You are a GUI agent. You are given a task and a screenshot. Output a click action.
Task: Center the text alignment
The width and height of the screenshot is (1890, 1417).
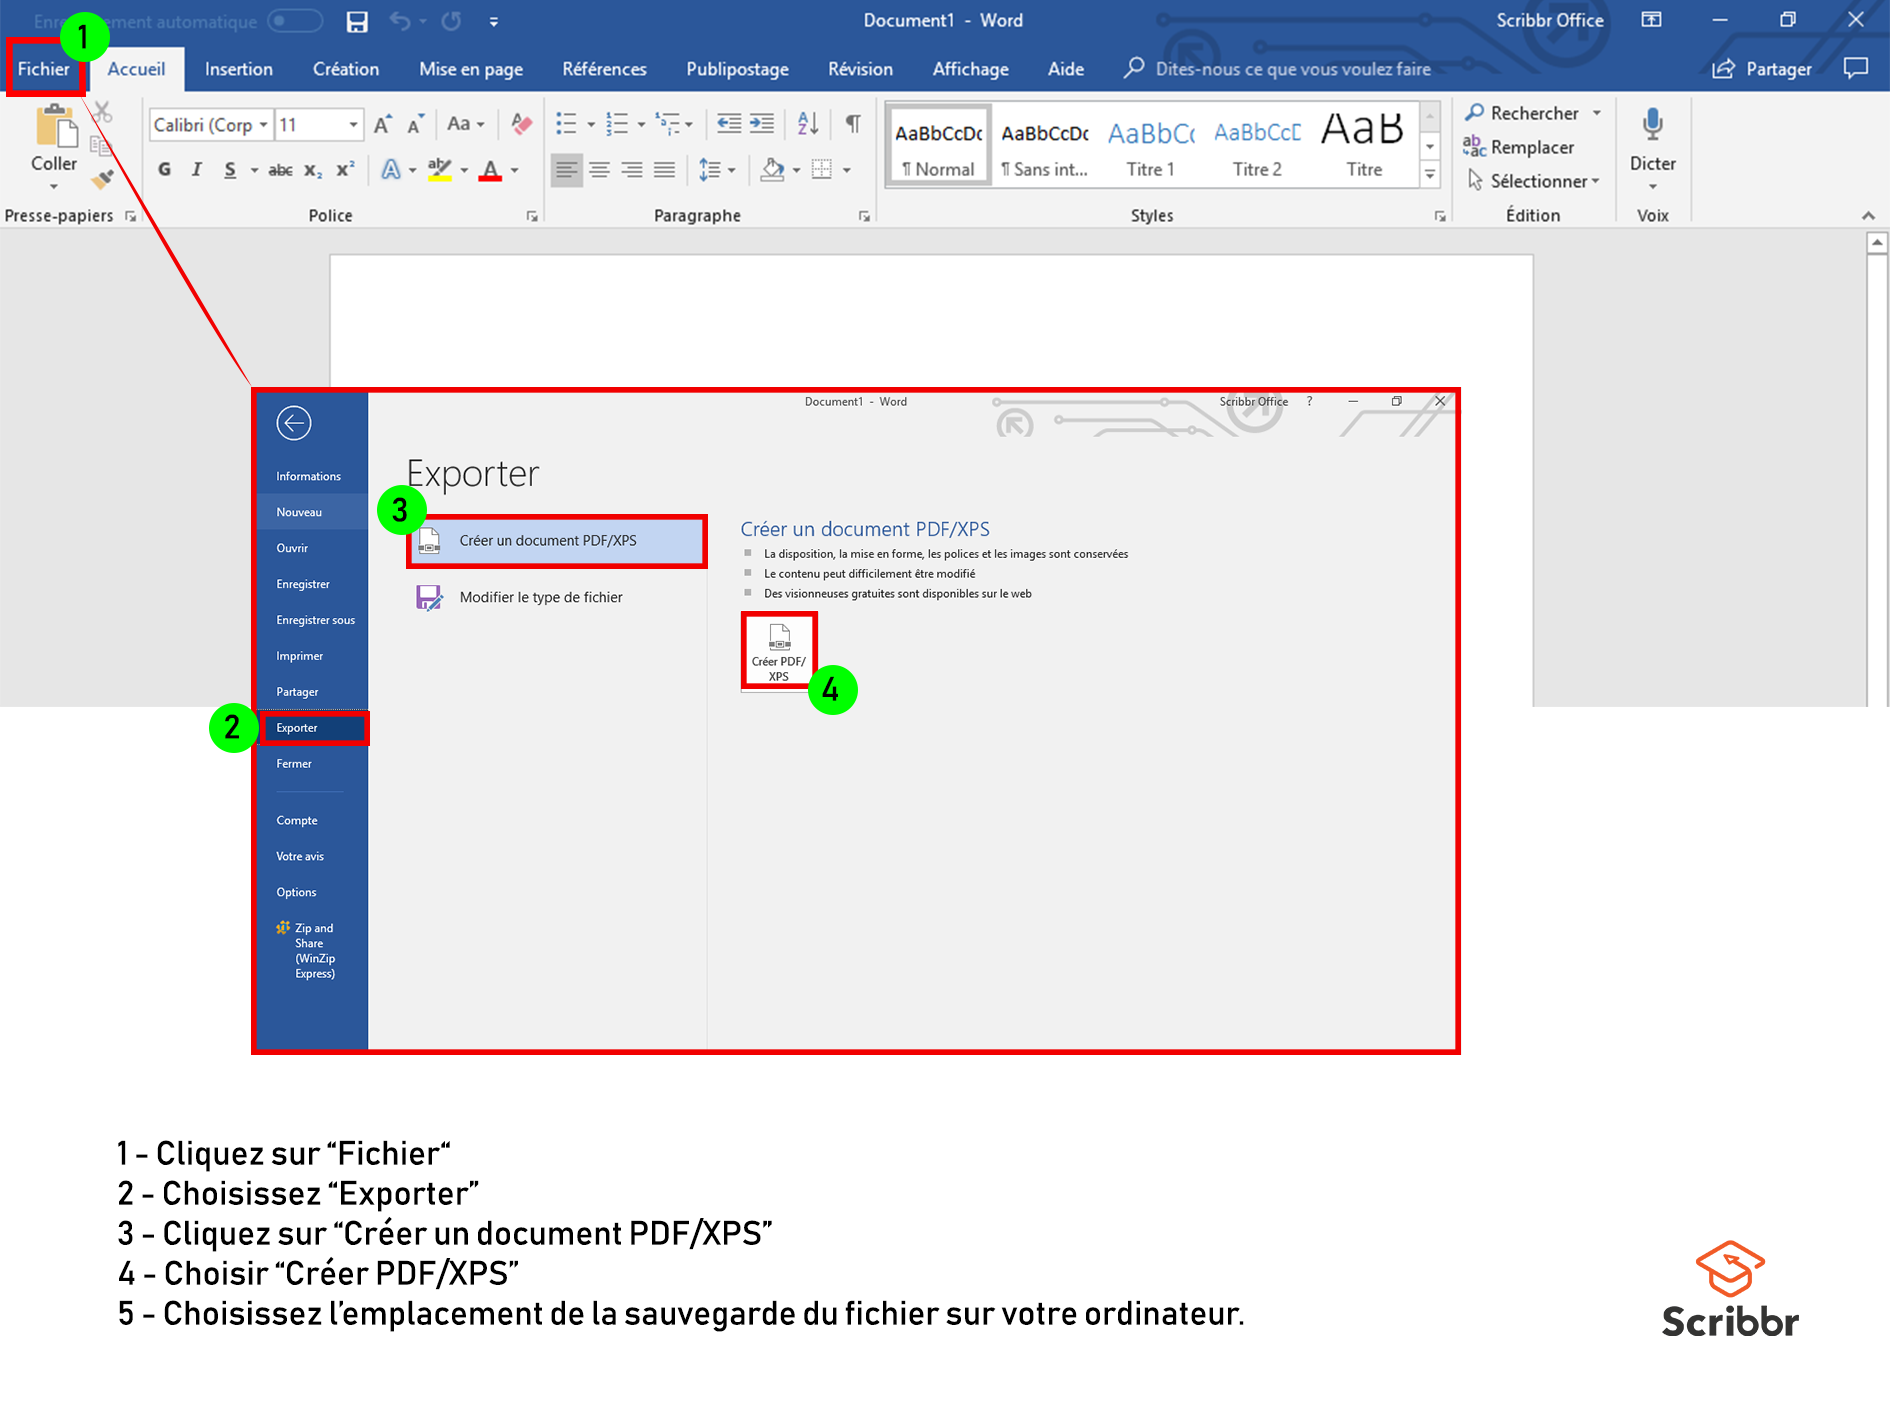point(599,170)
